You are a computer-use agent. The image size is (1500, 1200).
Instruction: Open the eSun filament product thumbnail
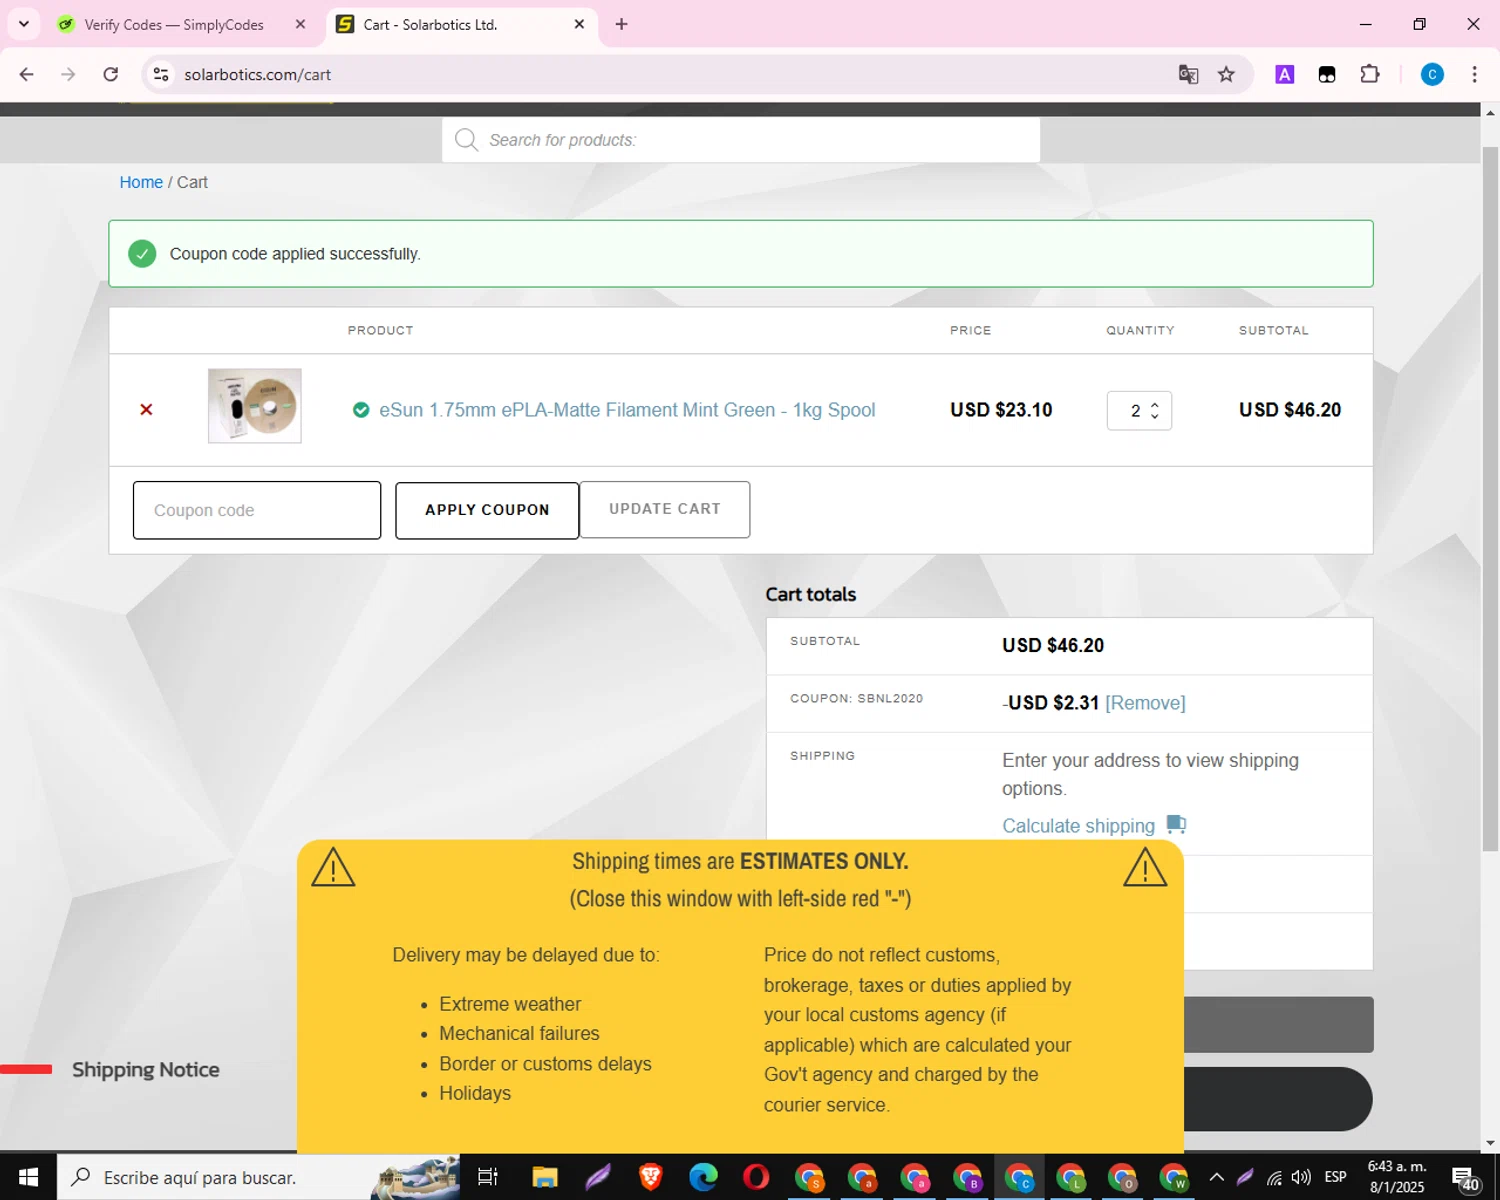click(x=255, y=406)
